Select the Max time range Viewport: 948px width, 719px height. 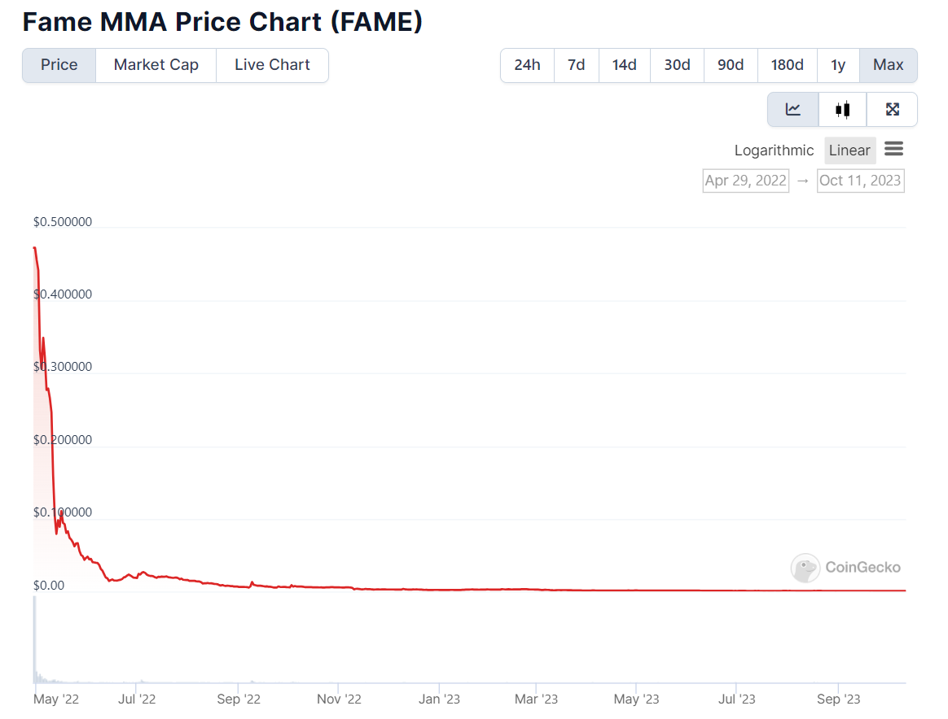click(888, 65)
